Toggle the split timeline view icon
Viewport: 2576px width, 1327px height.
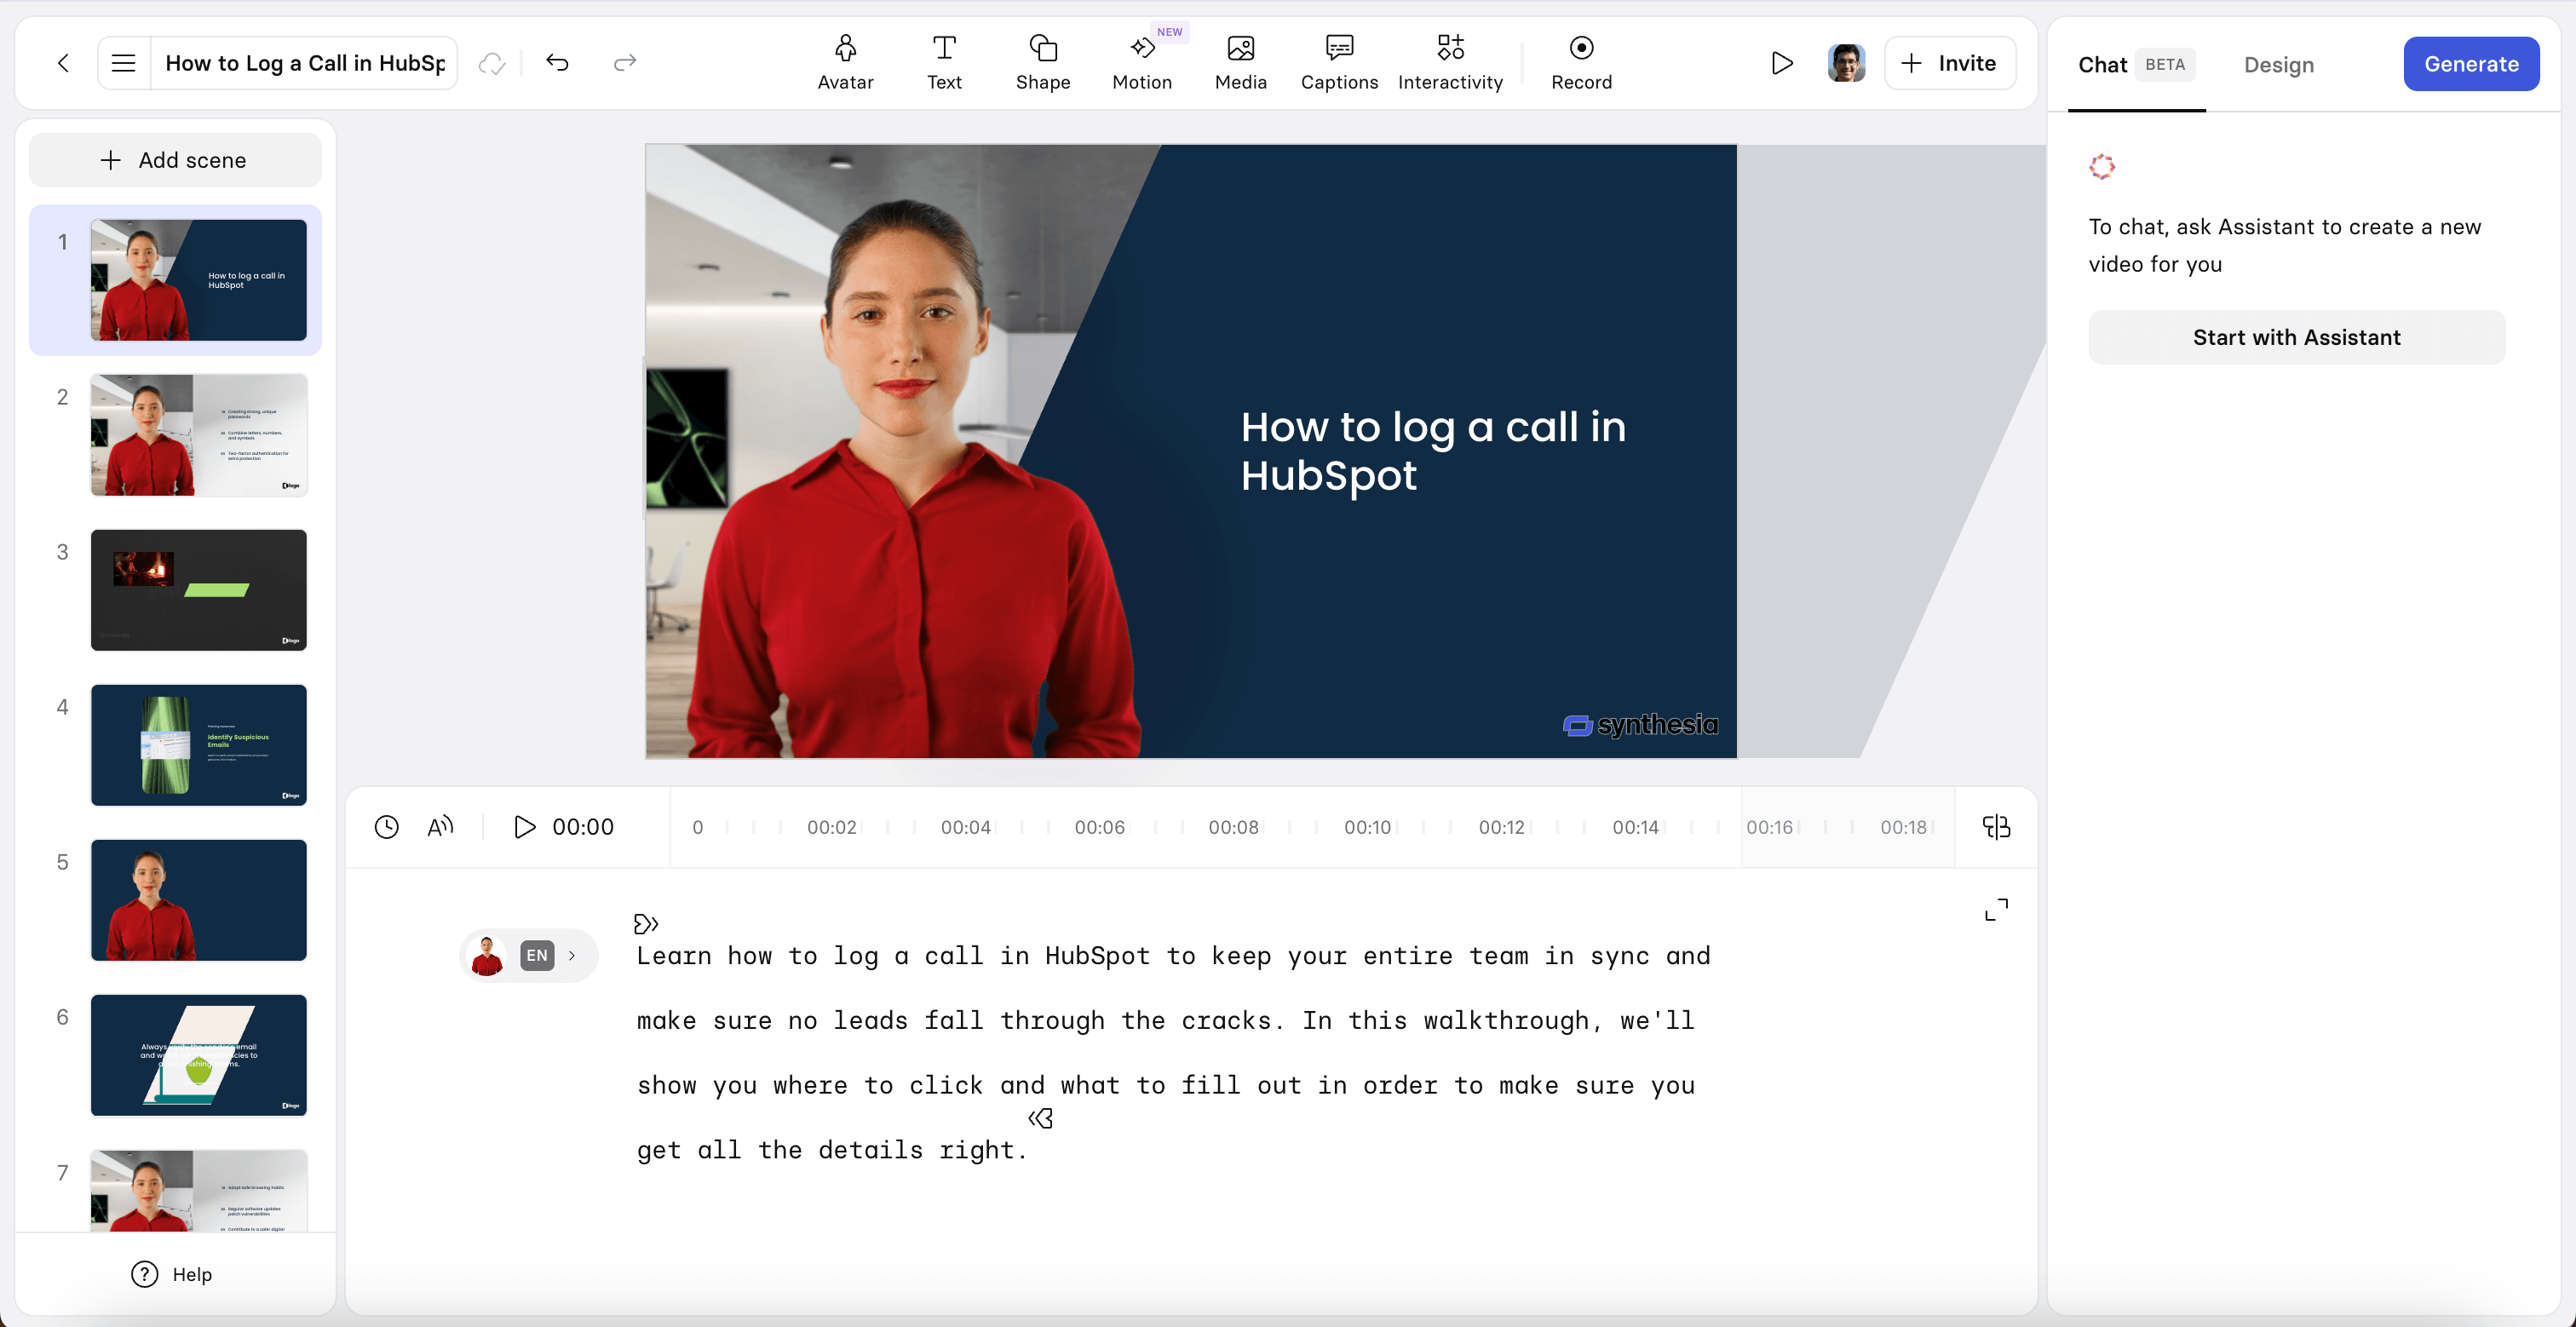pos(1996,827)
